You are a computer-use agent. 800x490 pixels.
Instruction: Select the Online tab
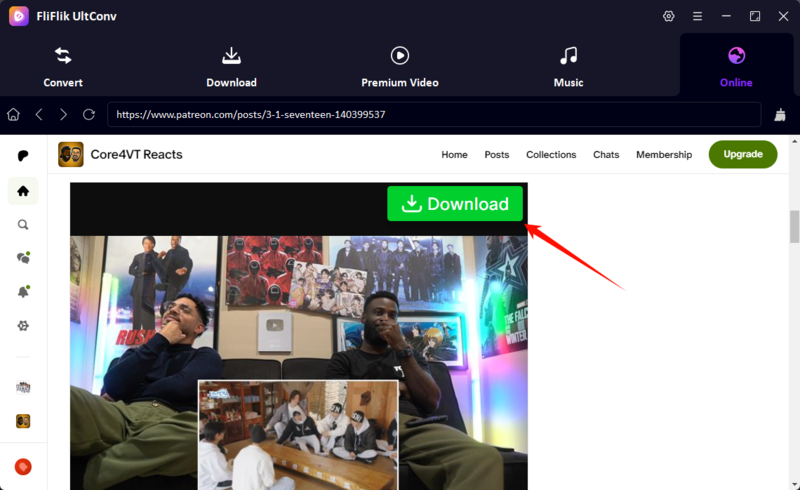click(x=736, y=67)
